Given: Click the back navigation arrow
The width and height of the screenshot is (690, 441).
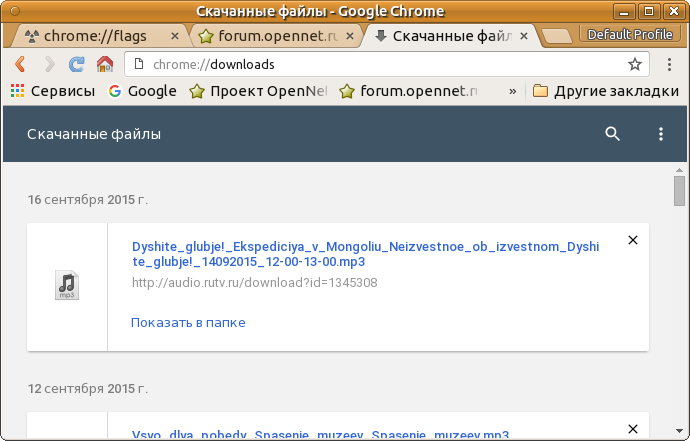Looking at the screenshot, I should tap(20, 65).
